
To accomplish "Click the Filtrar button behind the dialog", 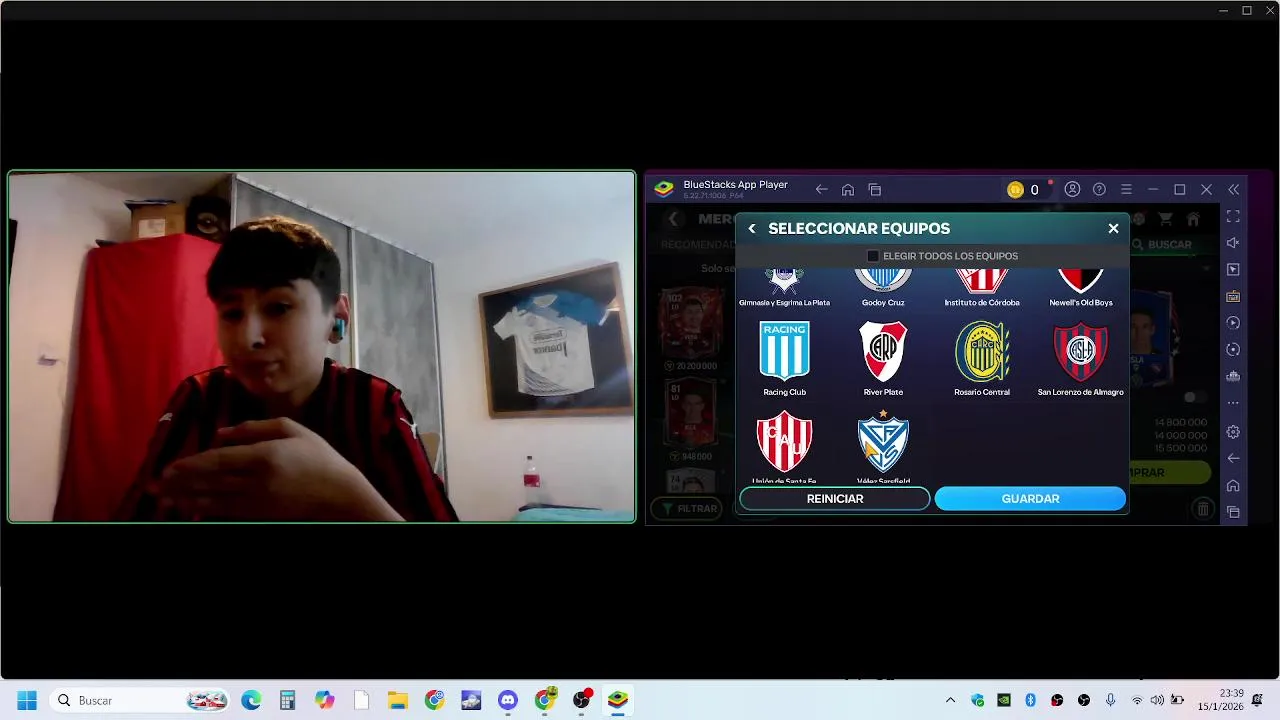I will coord(687,509).
